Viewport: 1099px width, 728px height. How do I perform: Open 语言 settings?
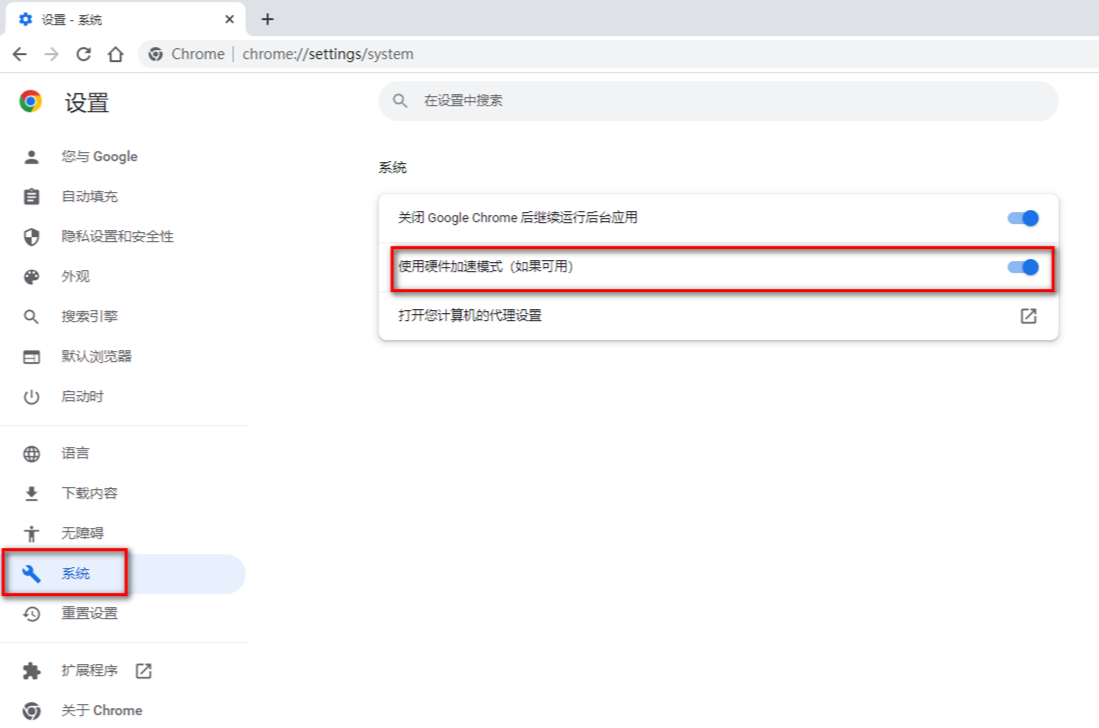[75, 453]
